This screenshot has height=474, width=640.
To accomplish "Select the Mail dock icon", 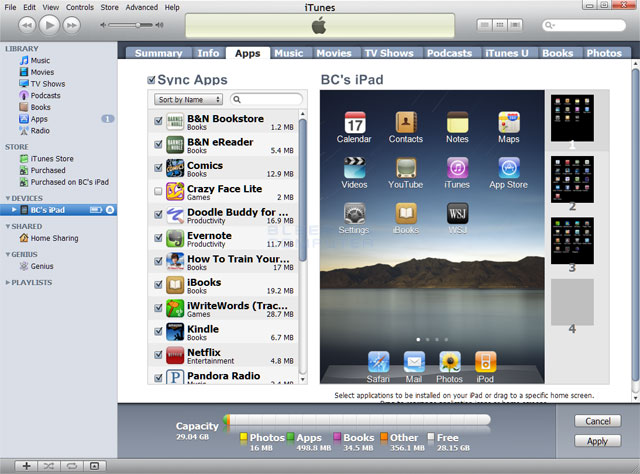I will point(414,362).
